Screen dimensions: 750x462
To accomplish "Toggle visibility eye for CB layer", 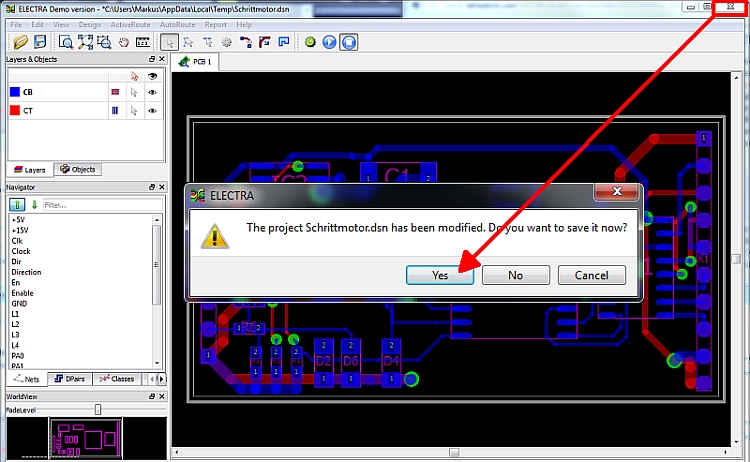I will tap(153, 92).
